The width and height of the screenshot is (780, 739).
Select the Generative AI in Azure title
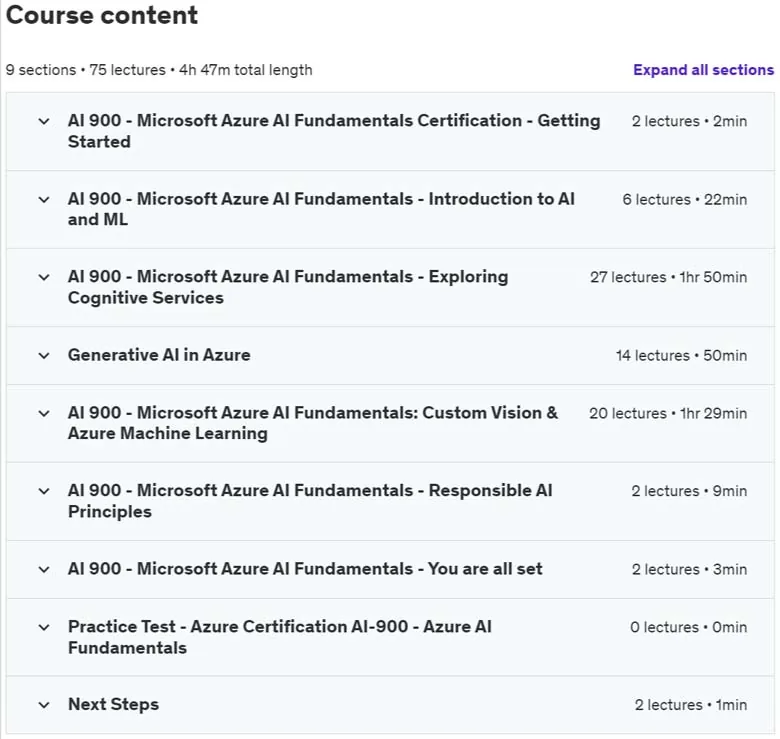pyautogui.click(x=159, y=355)
